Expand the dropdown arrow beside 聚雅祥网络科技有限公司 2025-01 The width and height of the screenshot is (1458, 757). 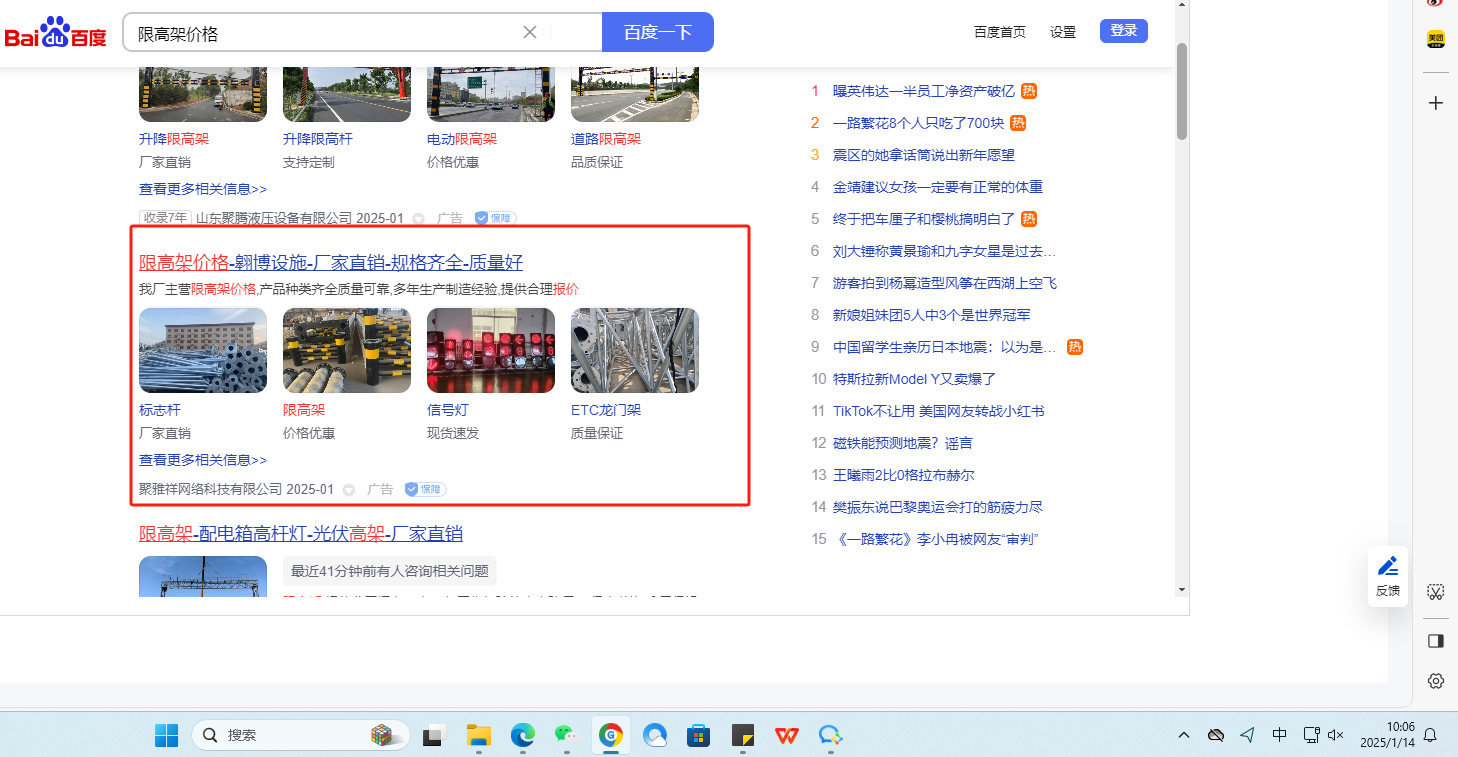point(349,490)
